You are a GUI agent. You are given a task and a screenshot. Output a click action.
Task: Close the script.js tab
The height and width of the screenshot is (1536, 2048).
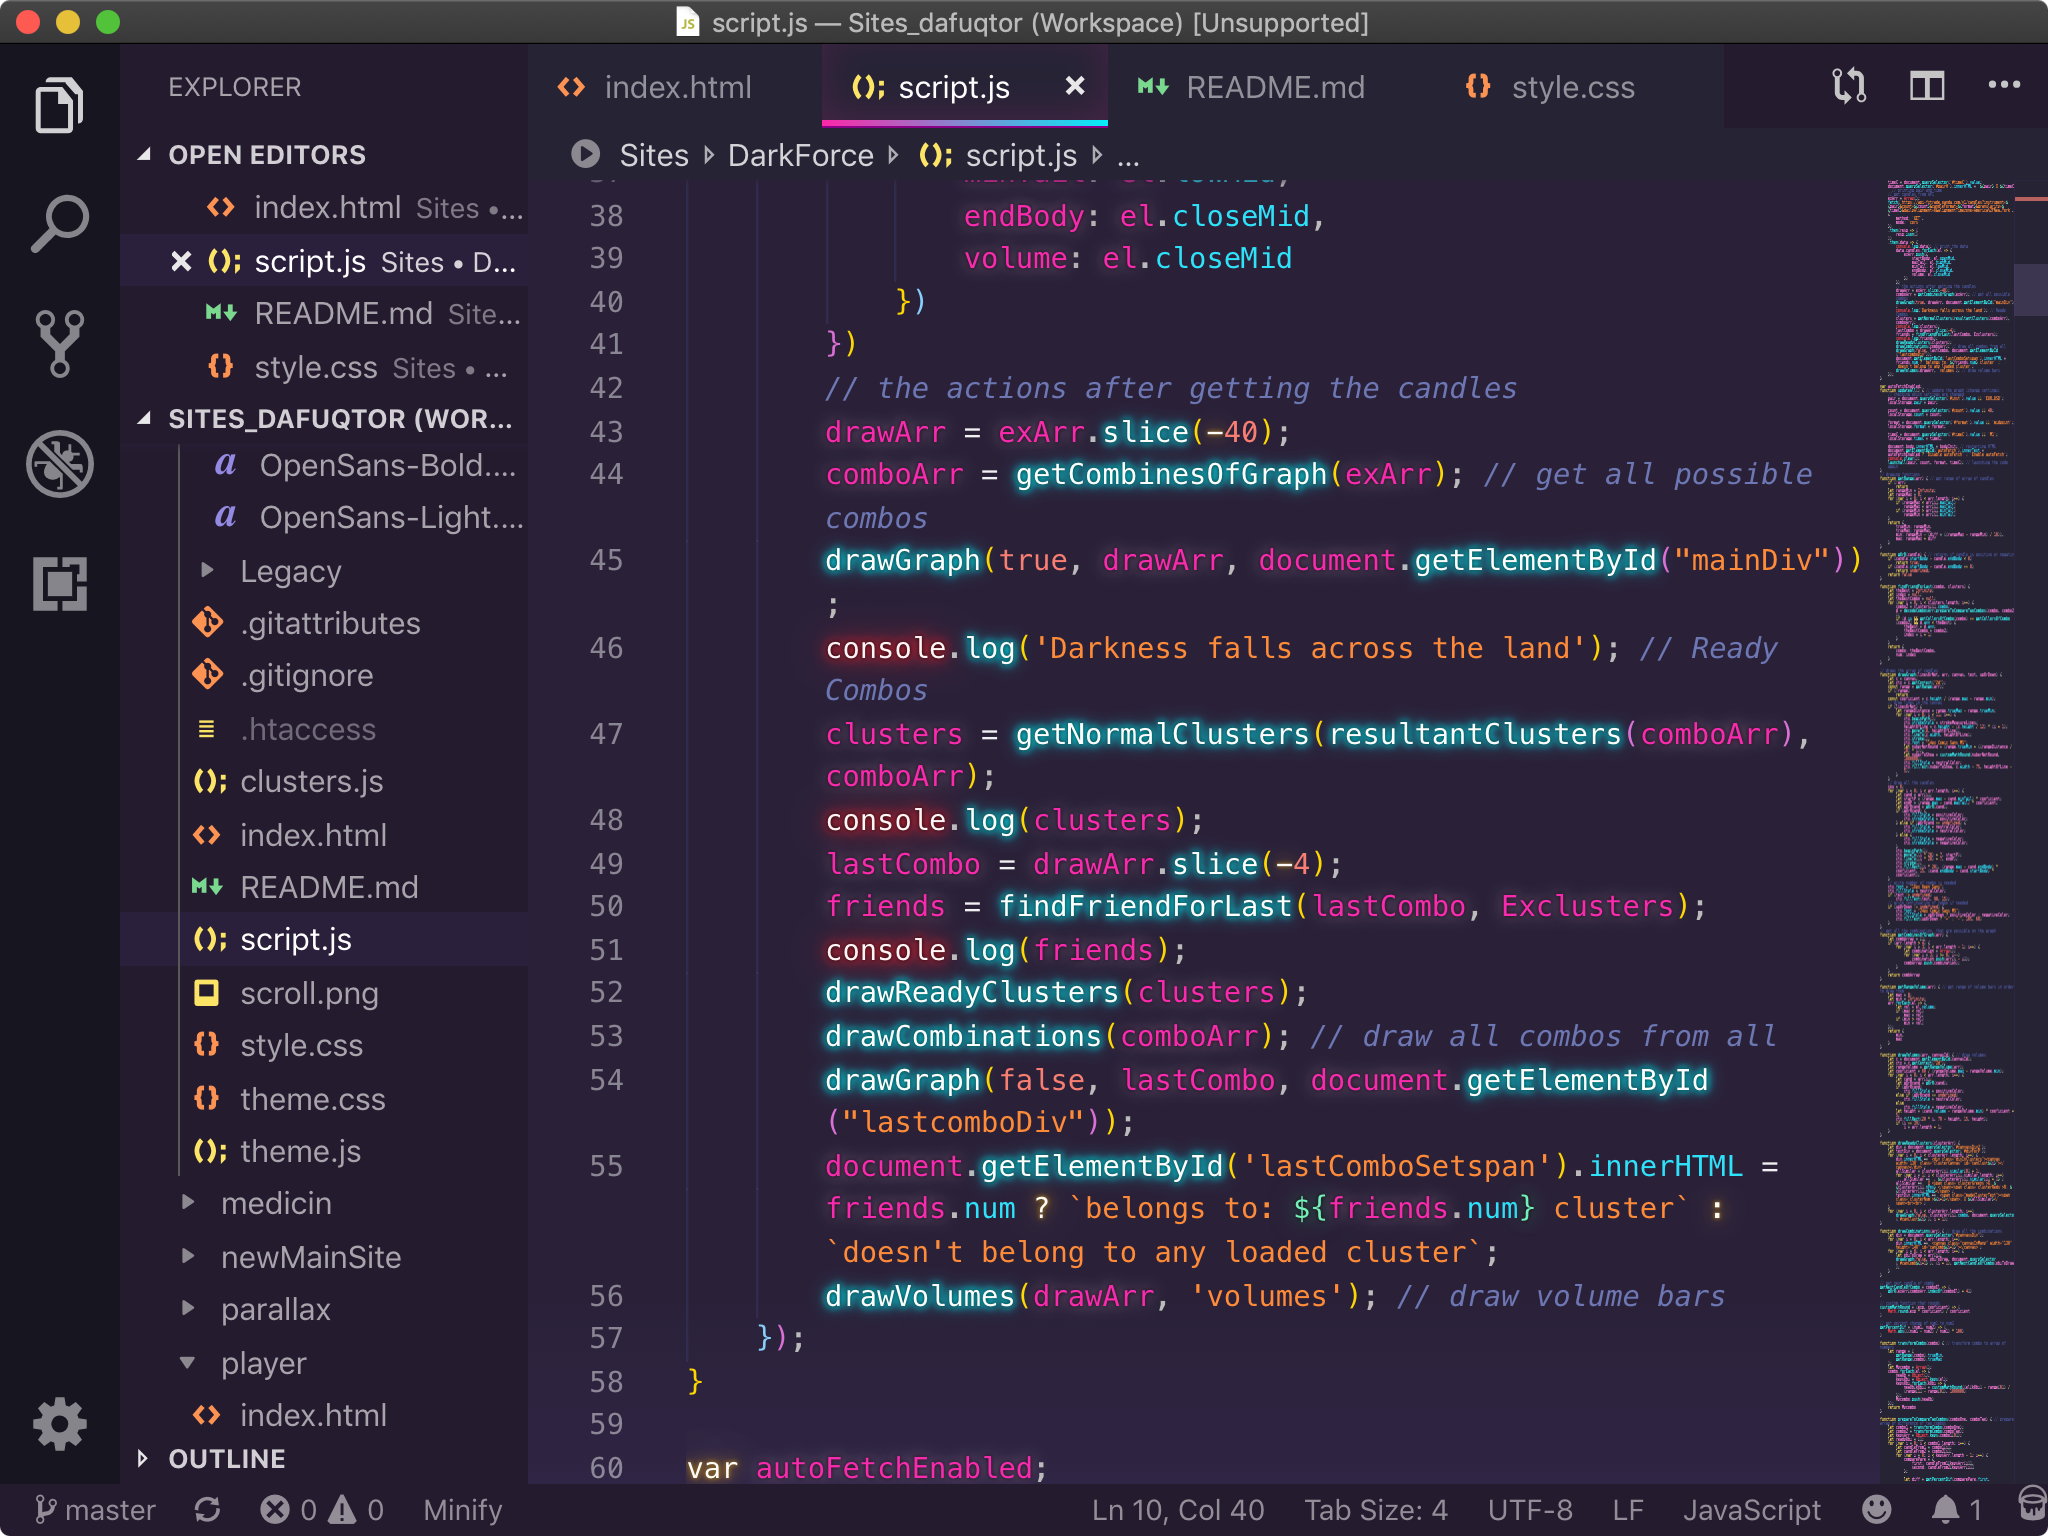click(x=1074, y=86)
